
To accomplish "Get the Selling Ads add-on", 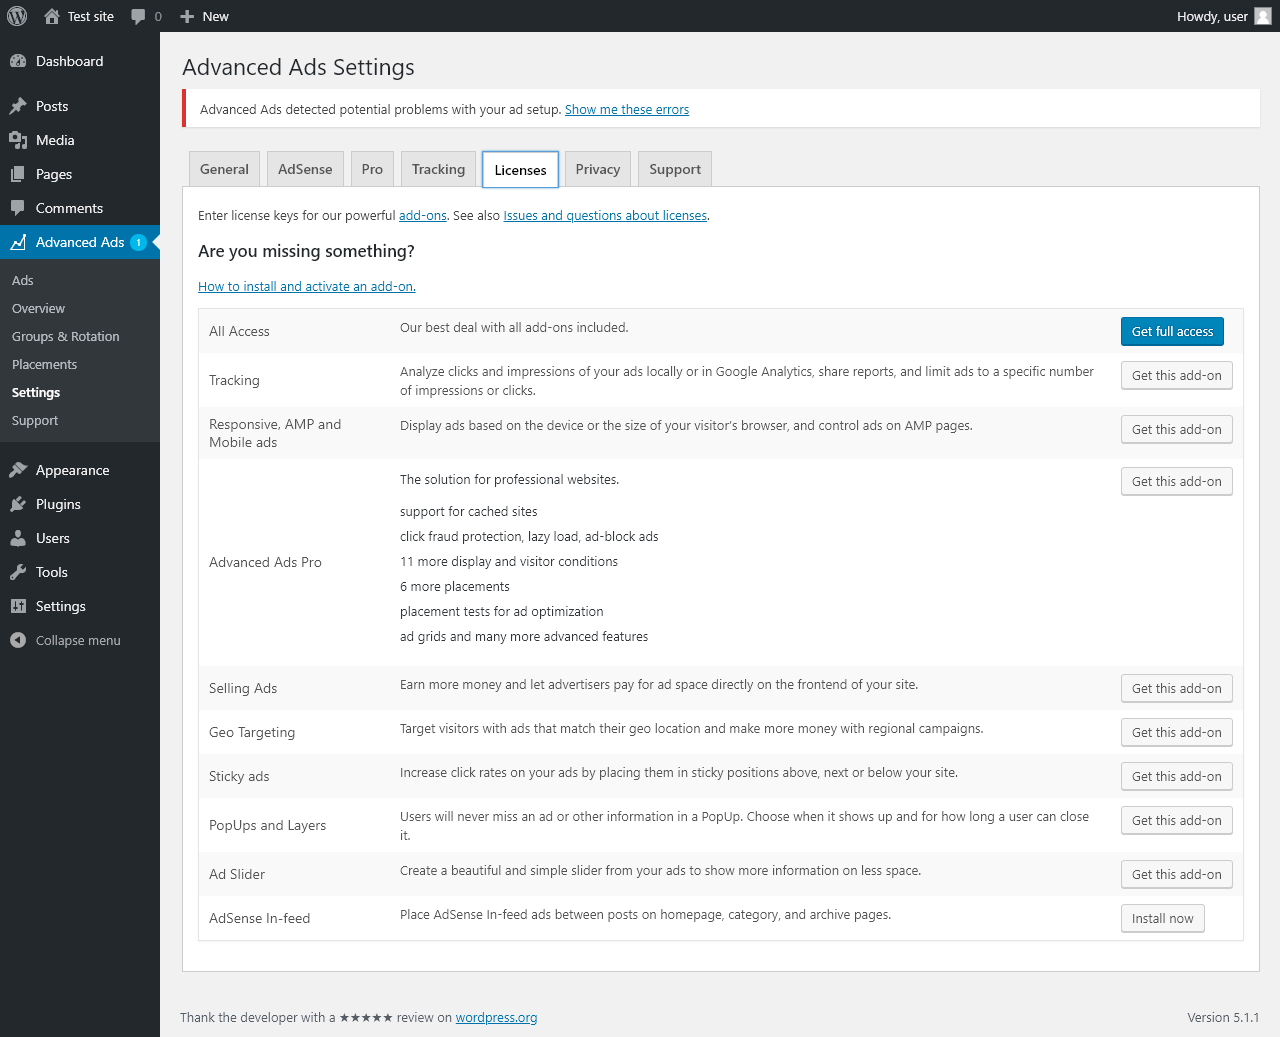I will tap(1176, 688).
